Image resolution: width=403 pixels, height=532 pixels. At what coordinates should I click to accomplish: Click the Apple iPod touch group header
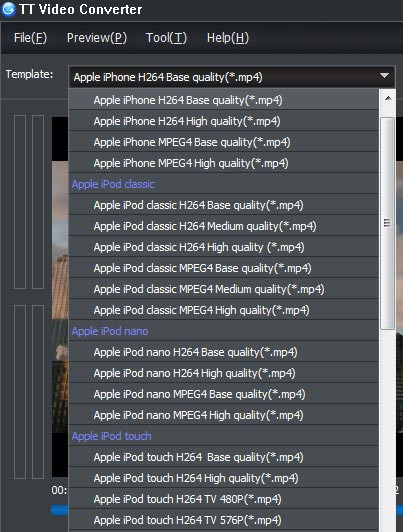pos(224,436)
